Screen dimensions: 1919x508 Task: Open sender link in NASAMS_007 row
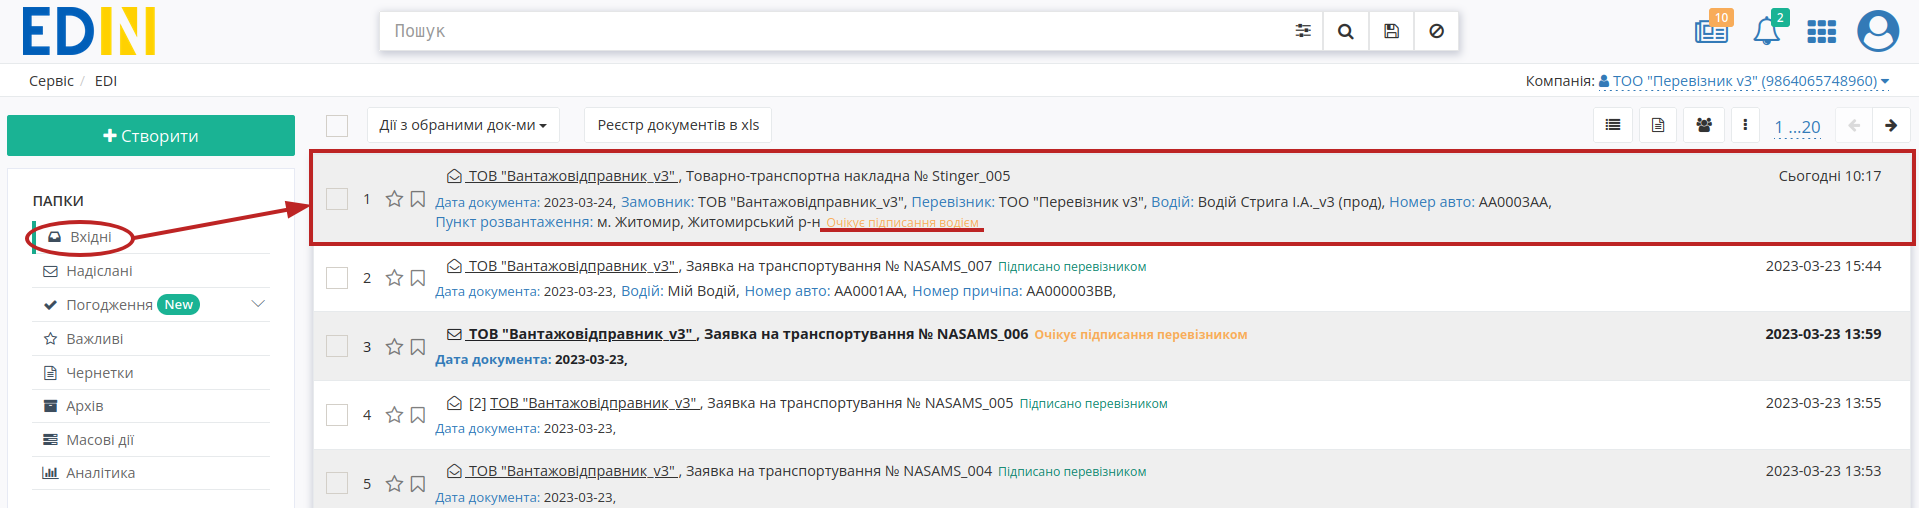pyautogui.click(x=573, y=266)
